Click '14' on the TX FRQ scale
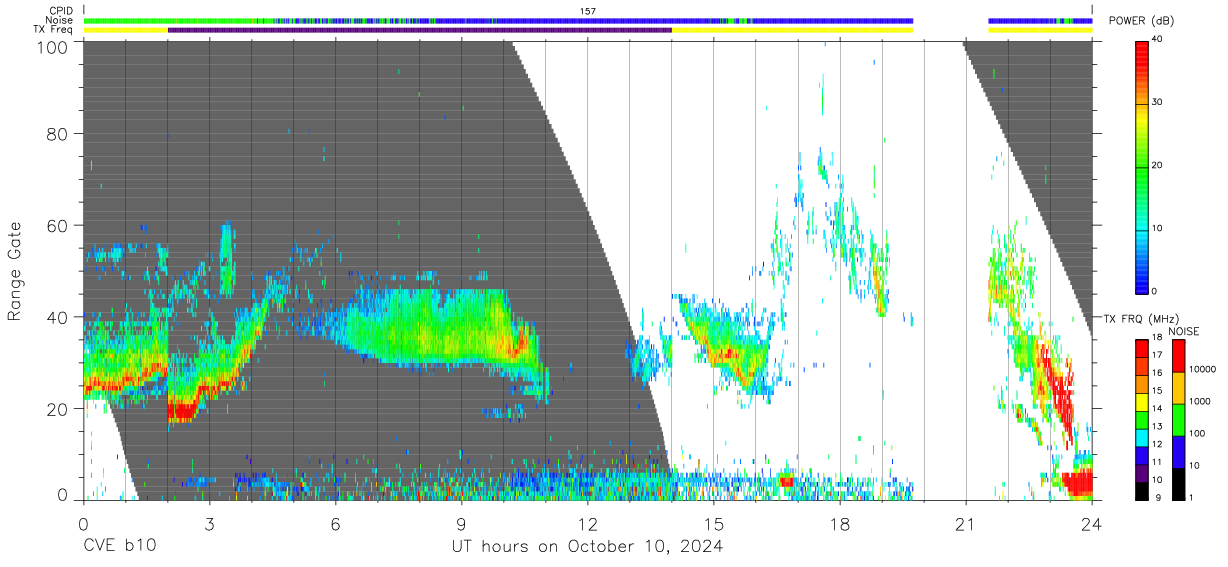This screenshot has height=567, width=1228. [1158, 408]
